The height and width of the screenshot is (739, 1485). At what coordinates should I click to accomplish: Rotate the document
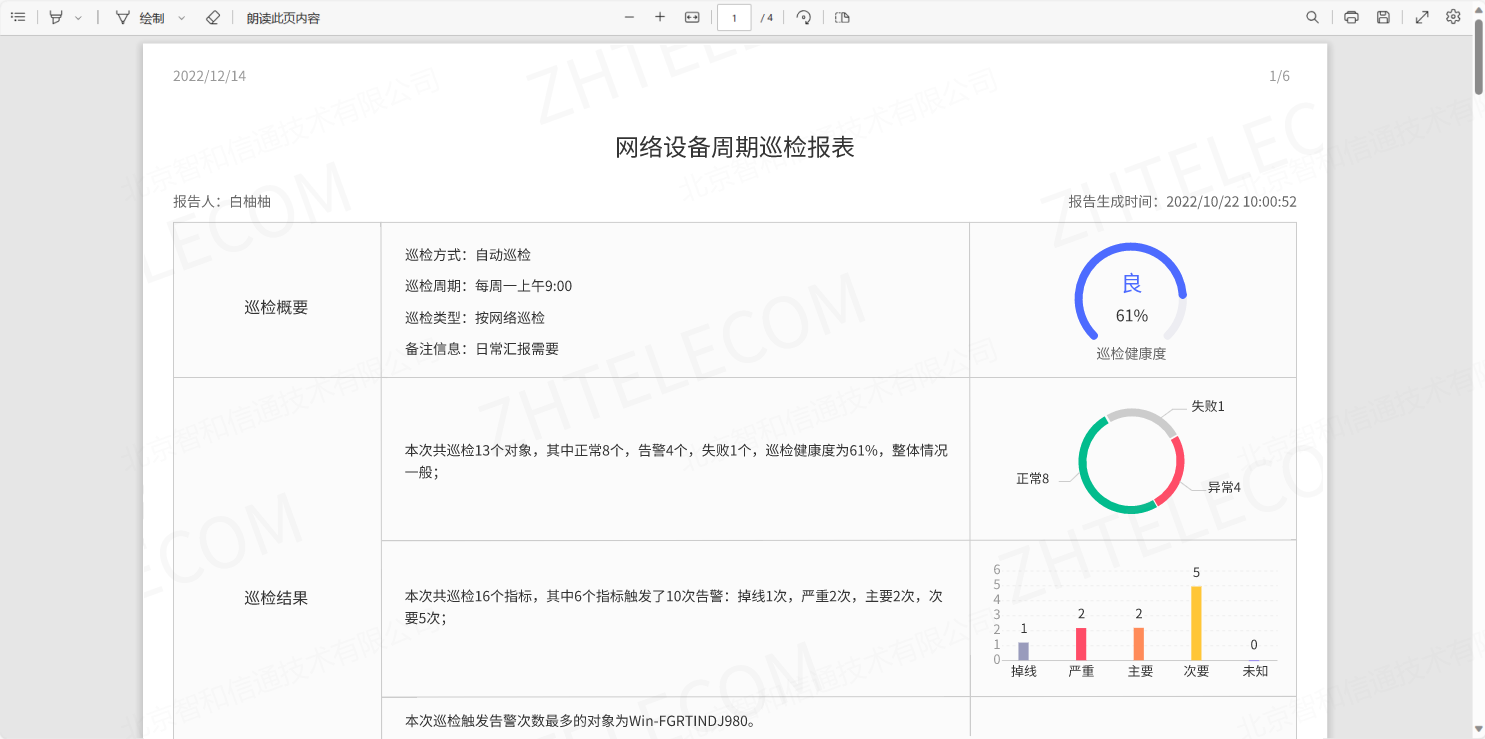[803, 17]
